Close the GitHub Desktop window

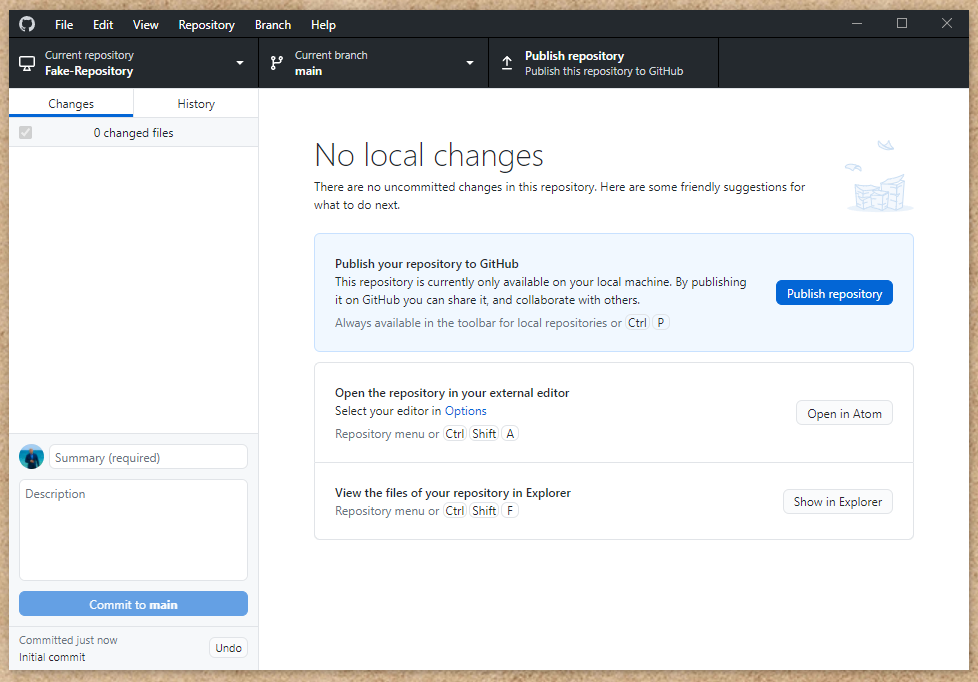(x=947, y=24)
